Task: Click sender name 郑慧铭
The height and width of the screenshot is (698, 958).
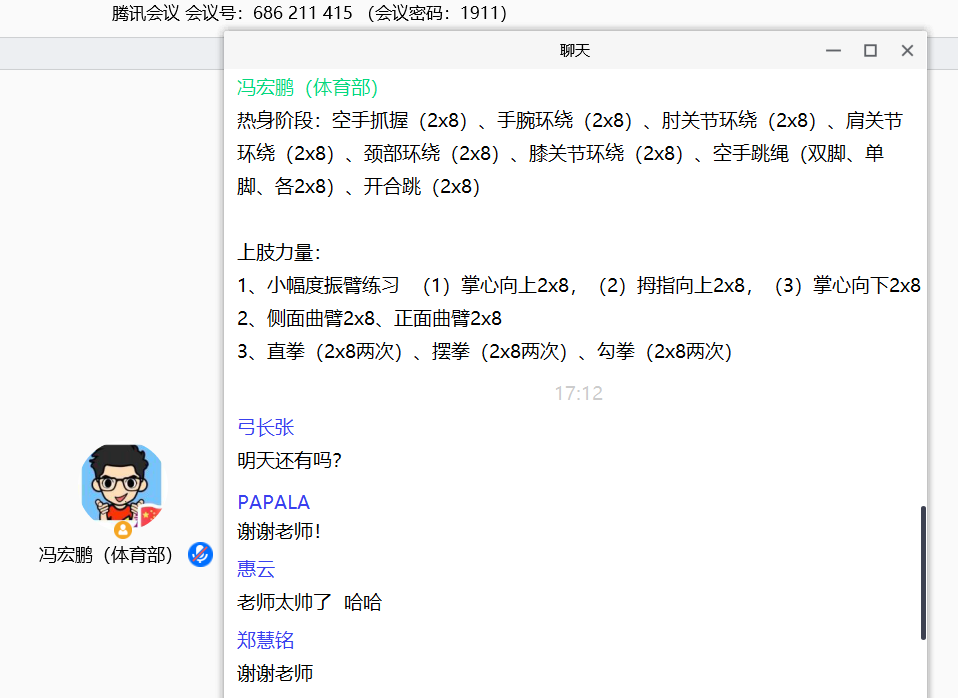Action: point(266,640)
